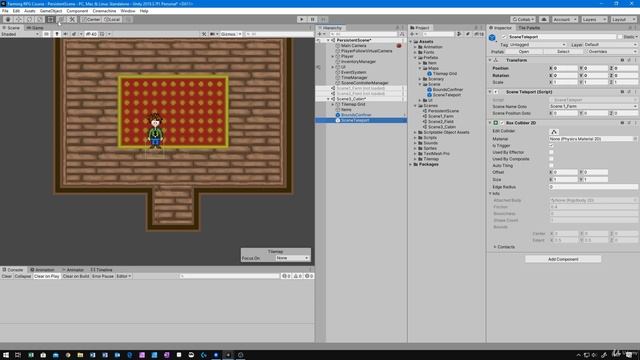
Task: Open the Layers dropdown in top toolbar
Action: click(x=594, y=19)
